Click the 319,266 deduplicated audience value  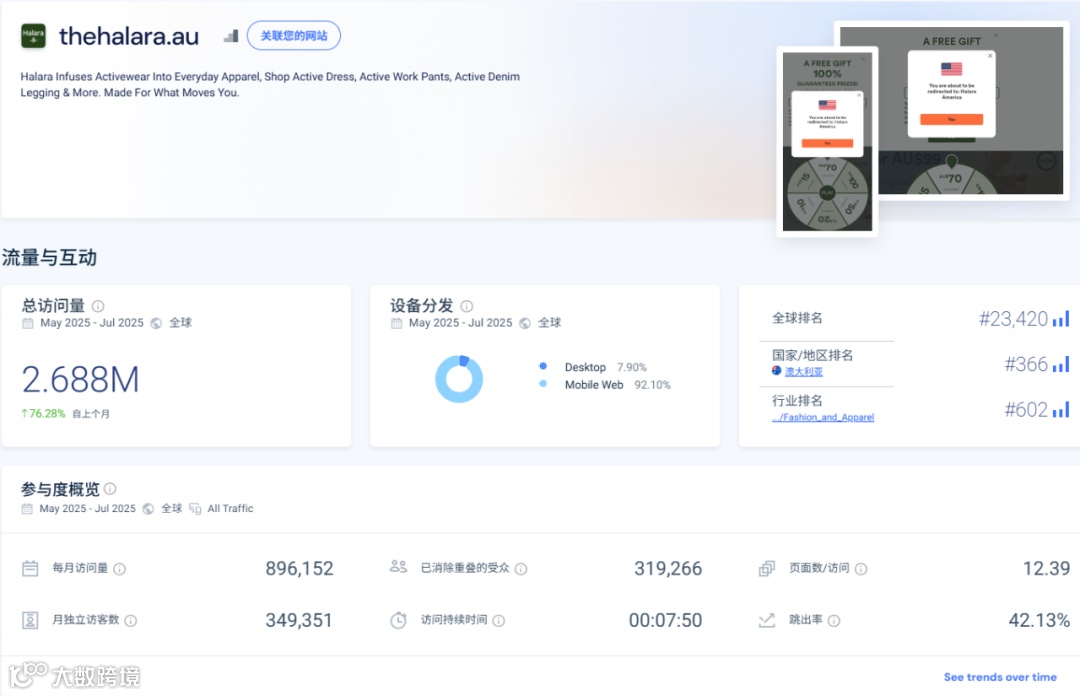click(668, 569)
